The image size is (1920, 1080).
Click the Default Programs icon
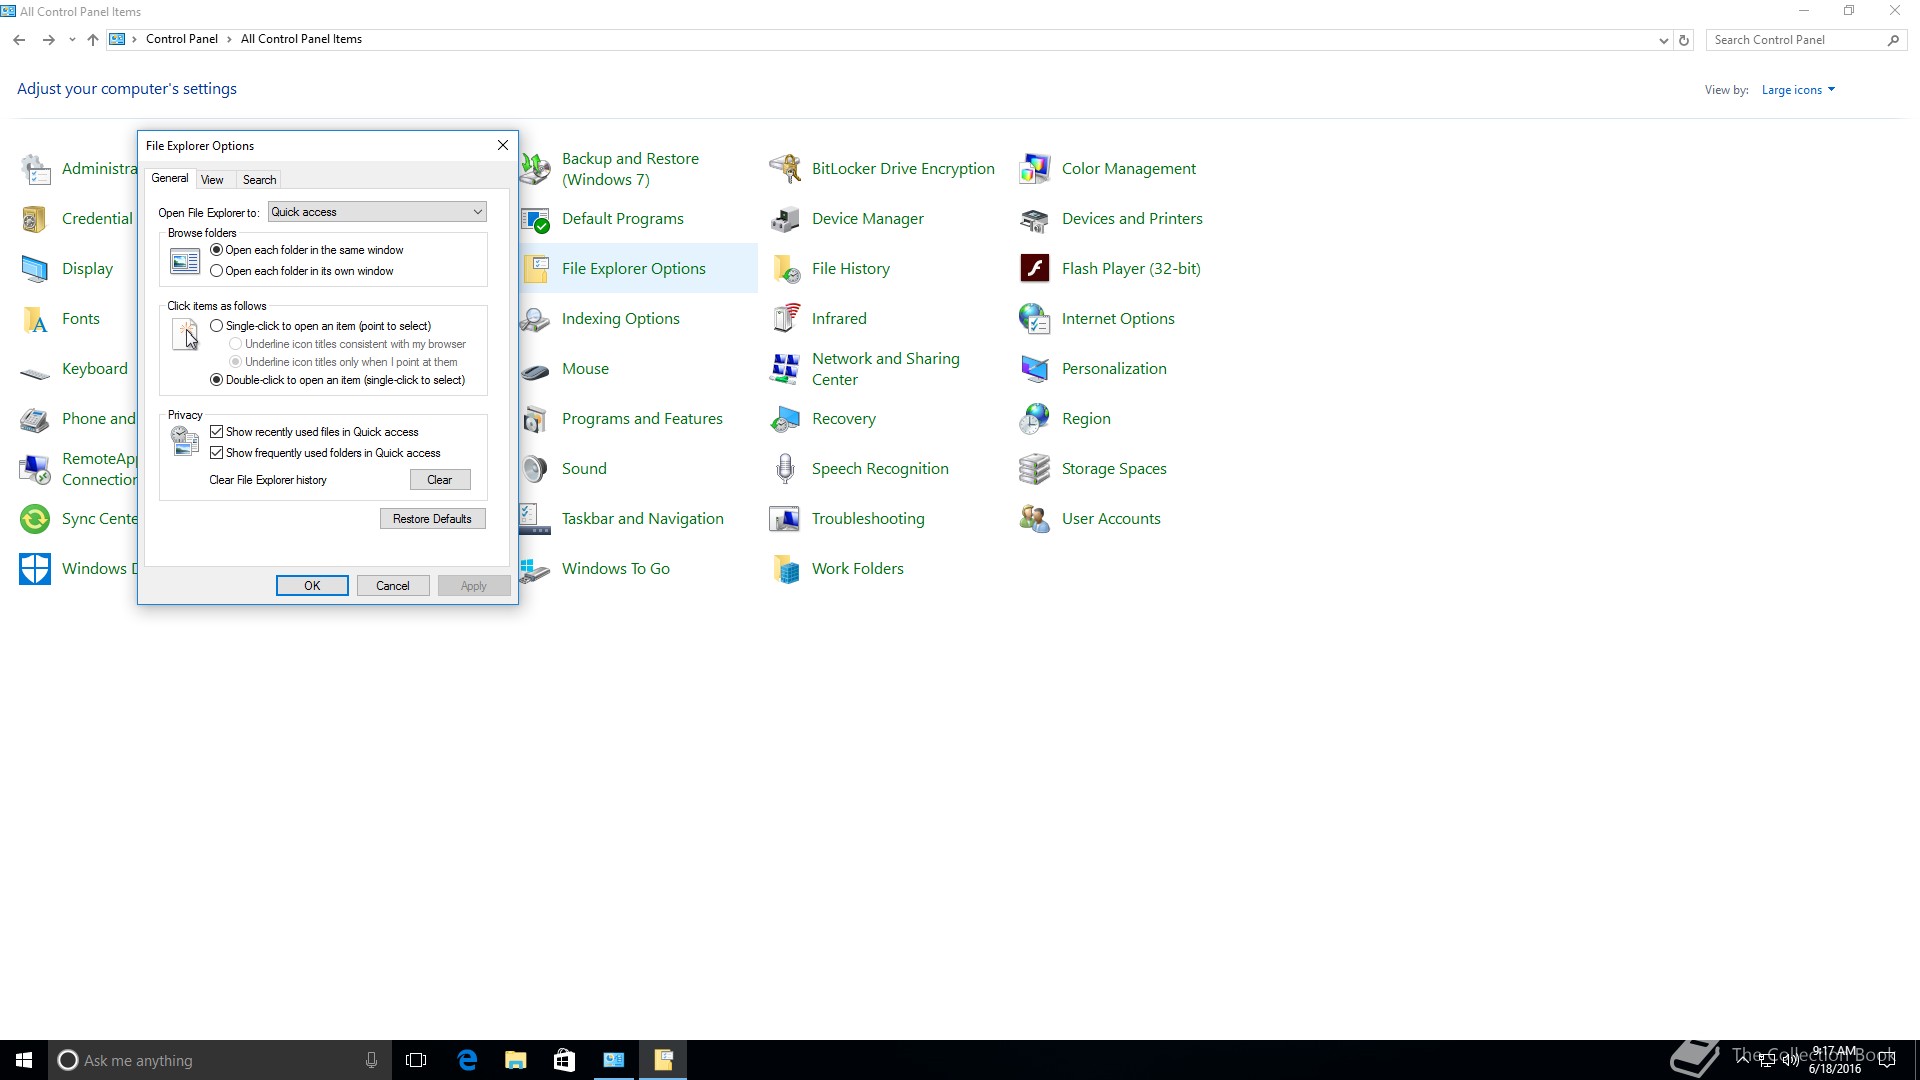click(536, 219)
